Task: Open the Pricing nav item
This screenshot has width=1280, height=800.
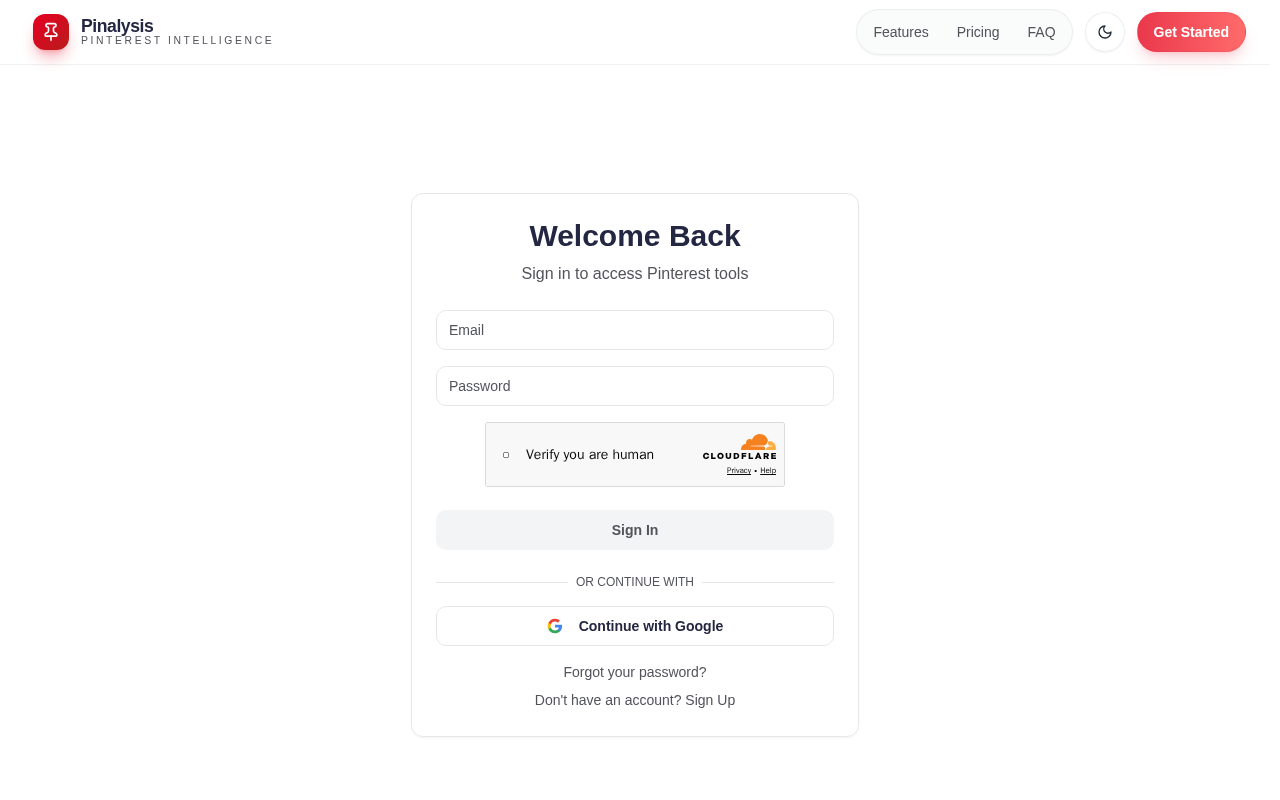Action: 978,32
